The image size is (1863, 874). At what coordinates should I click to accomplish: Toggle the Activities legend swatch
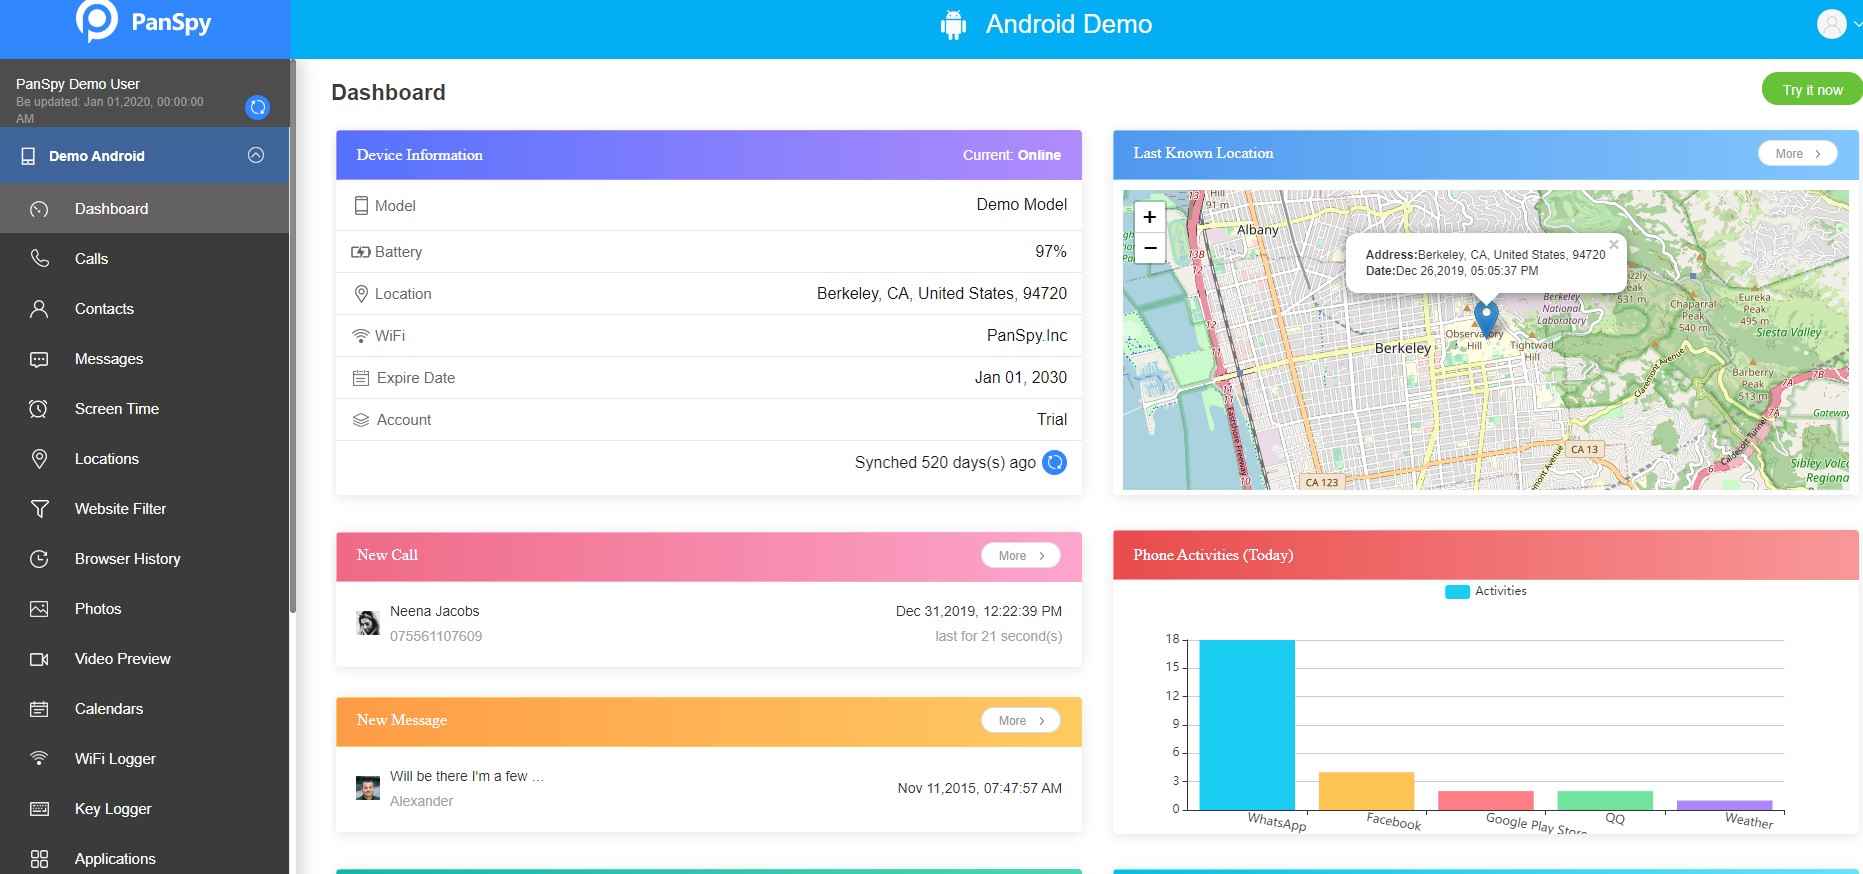[1457, 592]
